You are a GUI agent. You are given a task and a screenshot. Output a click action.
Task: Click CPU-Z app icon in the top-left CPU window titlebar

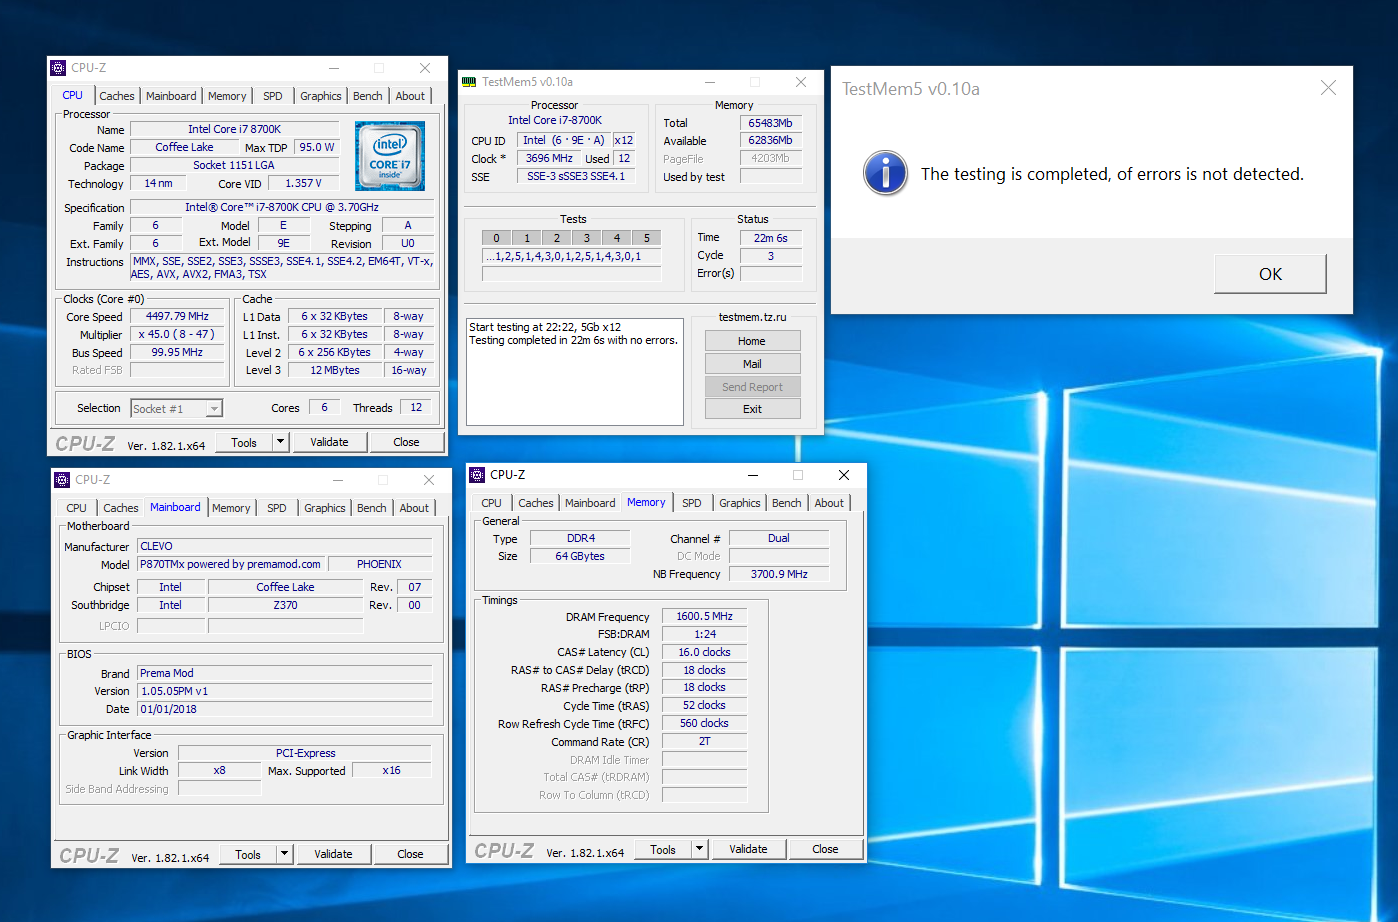[x=58, y=68]
